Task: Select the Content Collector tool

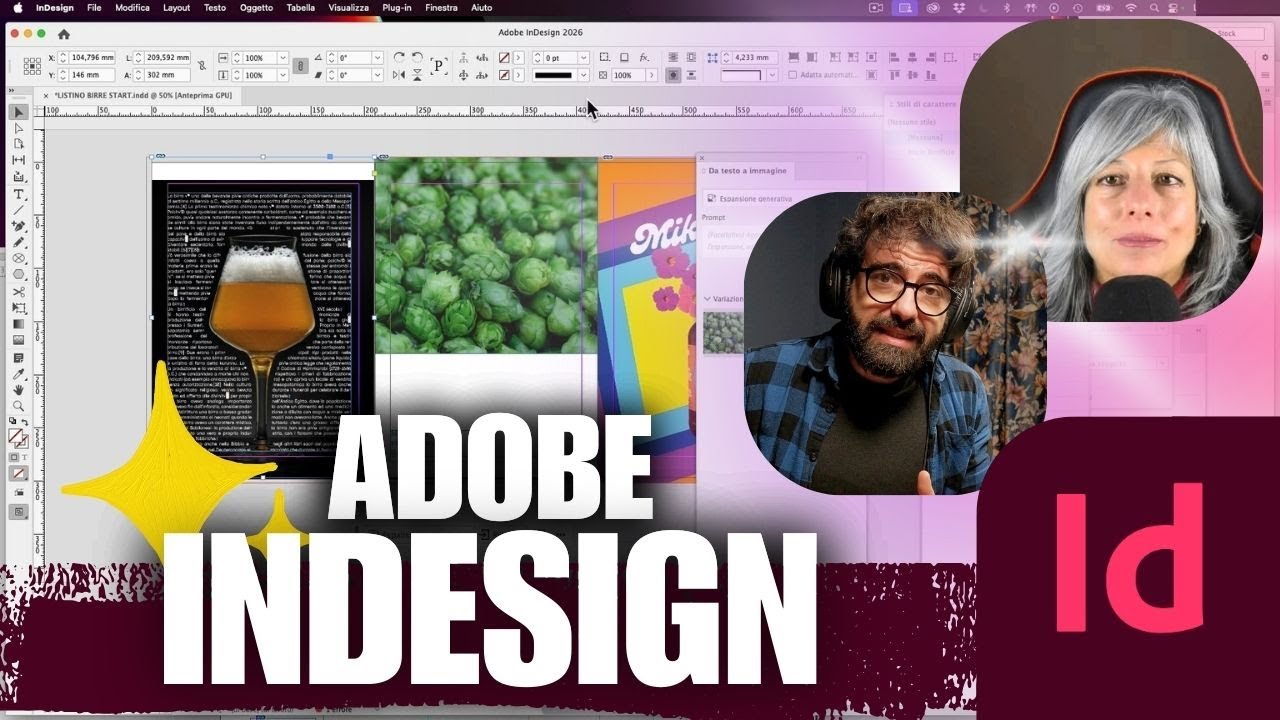Action: [x=18, y=177]
